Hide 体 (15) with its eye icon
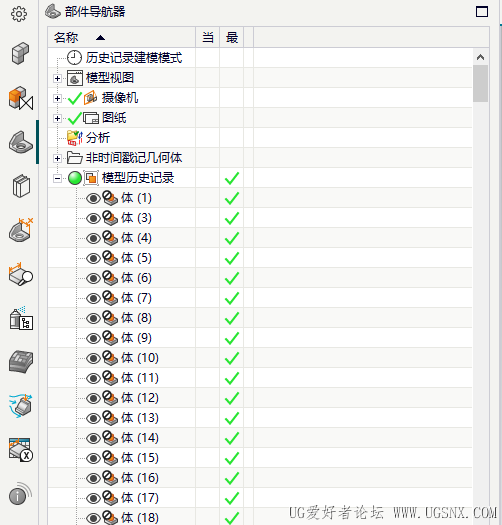This screenshot has height=525, width=502. point(93,458)
